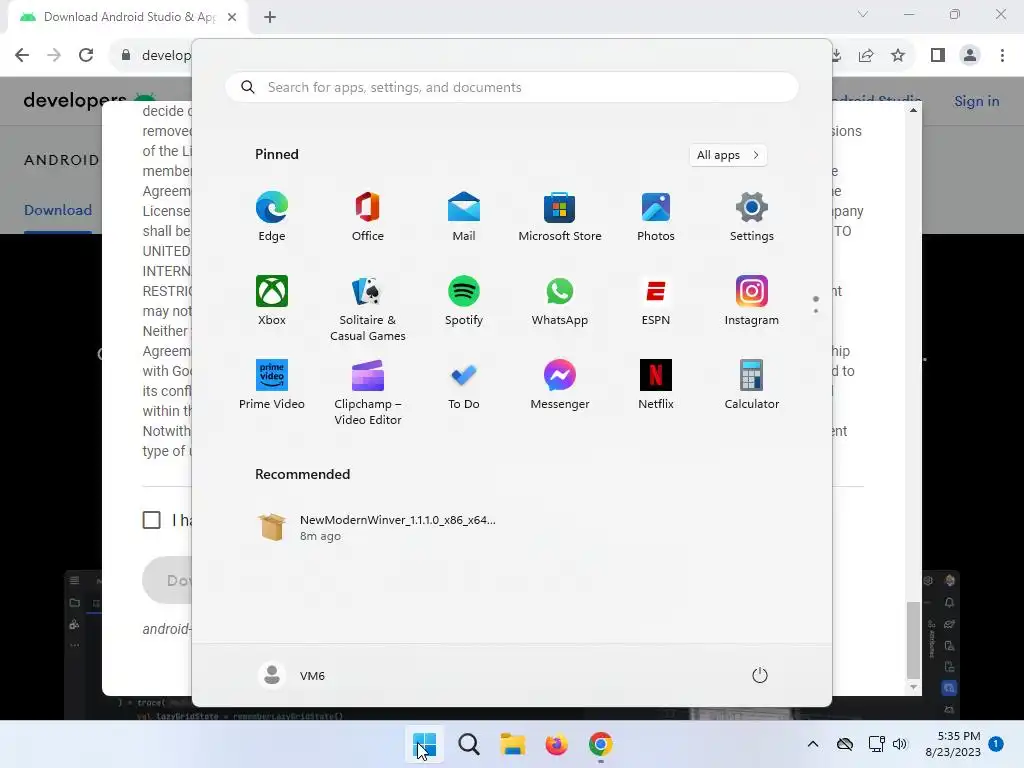Go to next page of pinned apps

(816, 310)
